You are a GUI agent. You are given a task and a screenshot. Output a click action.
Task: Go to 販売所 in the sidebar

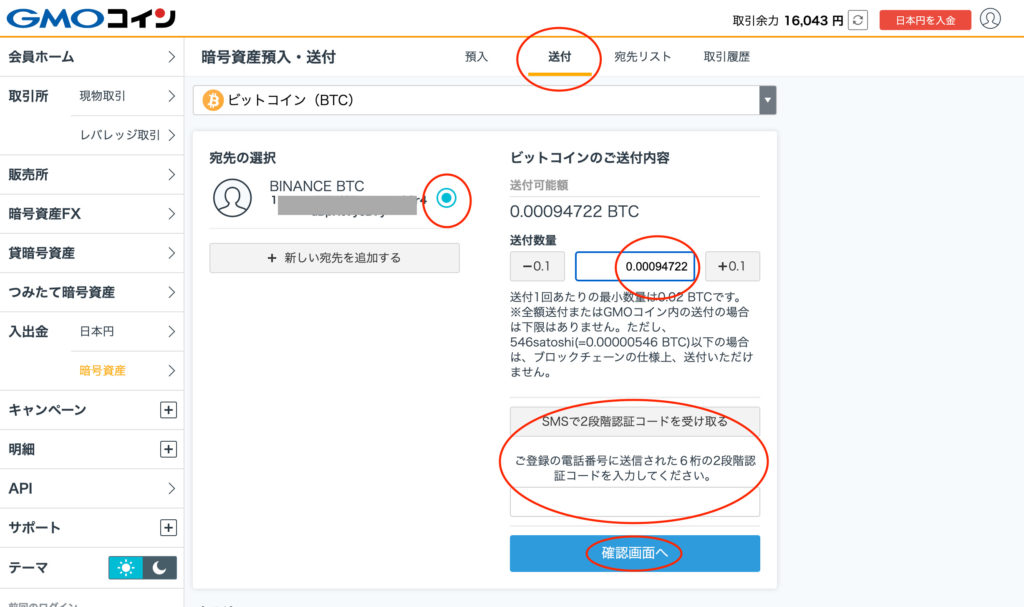[91, 174]
